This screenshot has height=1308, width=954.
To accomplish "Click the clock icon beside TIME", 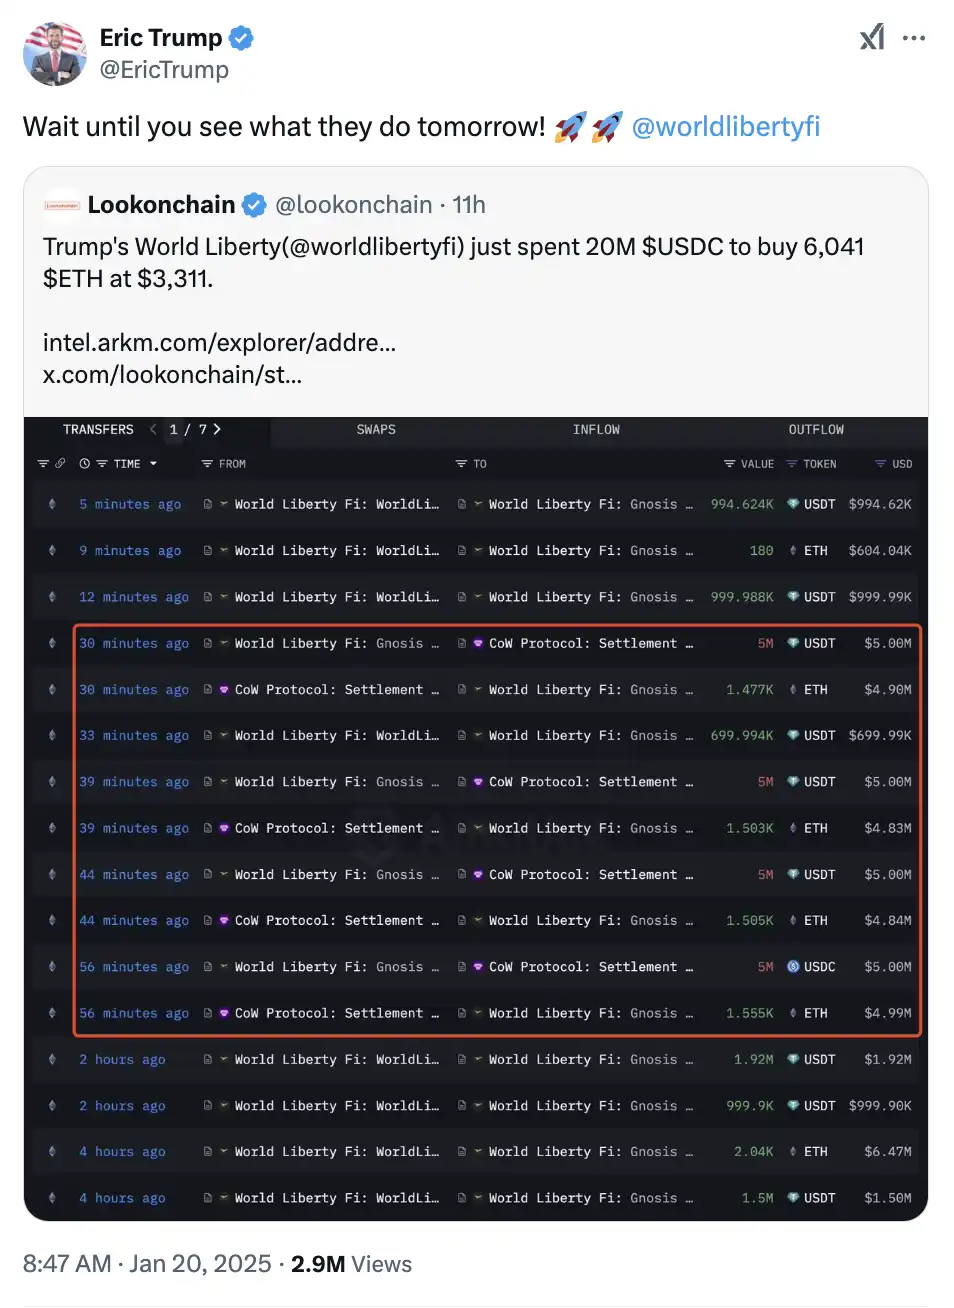I will [84, 464].
